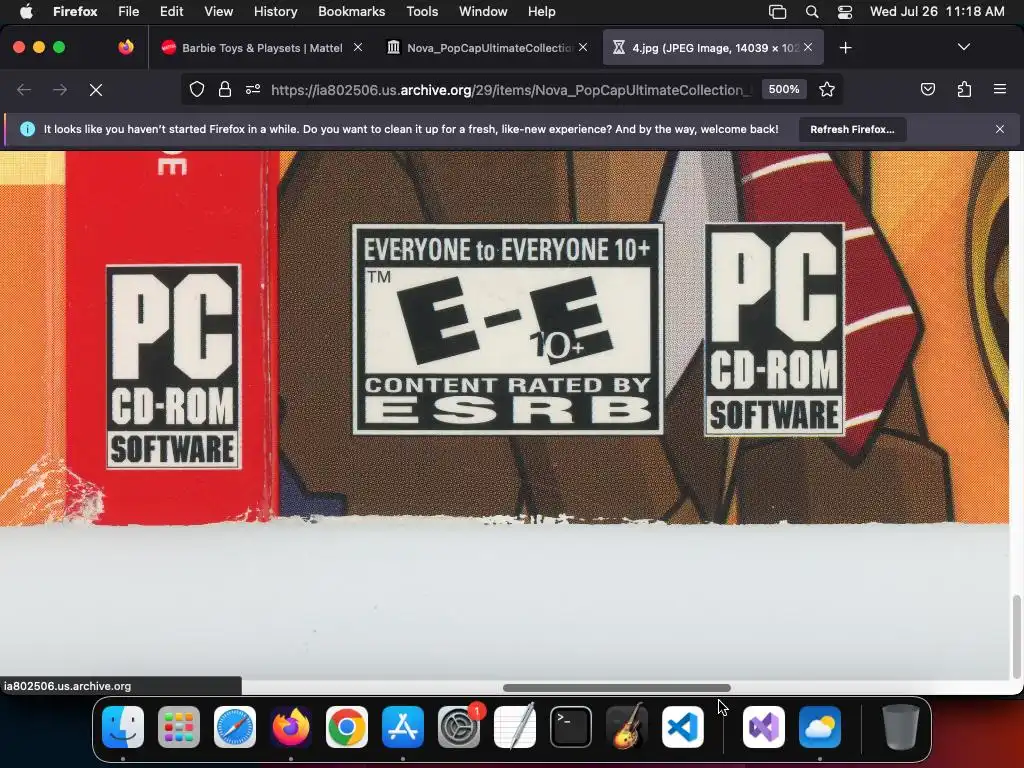The image size is (1024, 768).
Task: Dismiss the Firefox refresh notification bar
Action: 999,129
